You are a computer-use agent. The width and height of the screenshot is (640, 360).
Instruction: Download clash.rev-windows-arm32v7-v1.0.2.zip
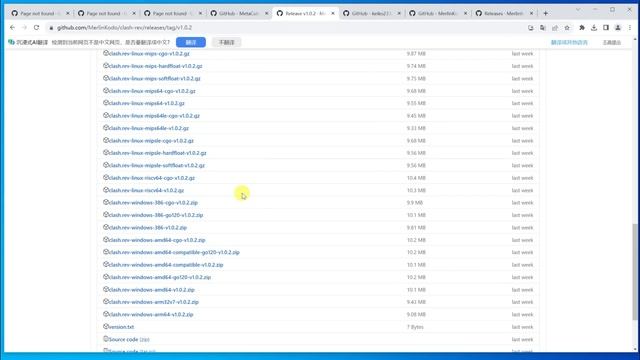coord(153,302)
